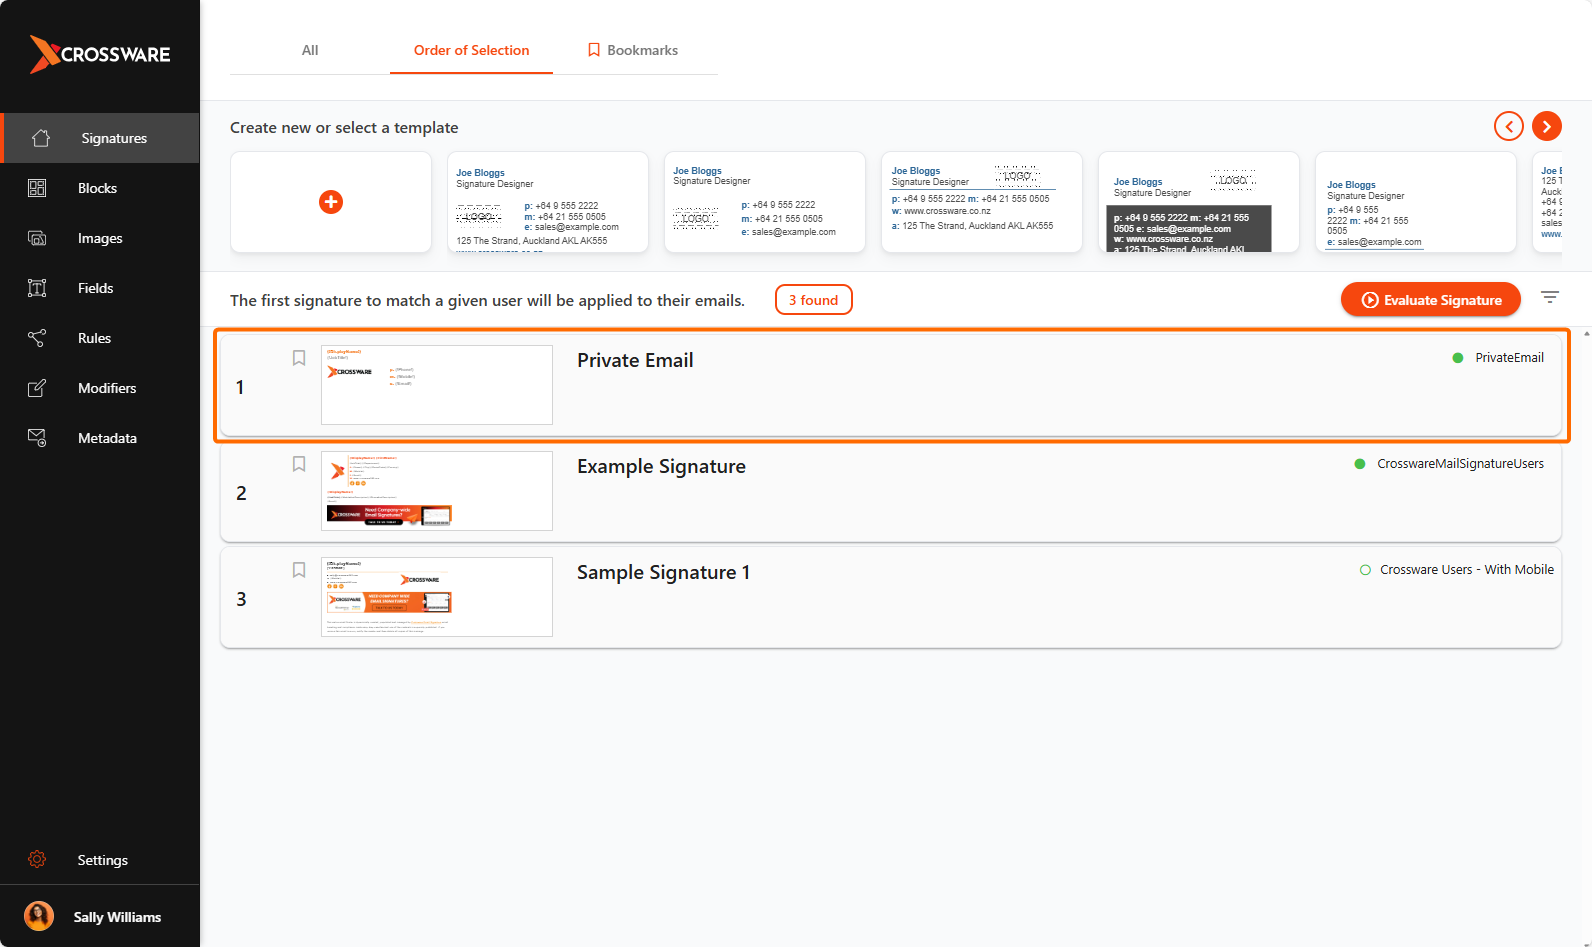Click the 3 found badge
1592x947 pixels.
813,300
